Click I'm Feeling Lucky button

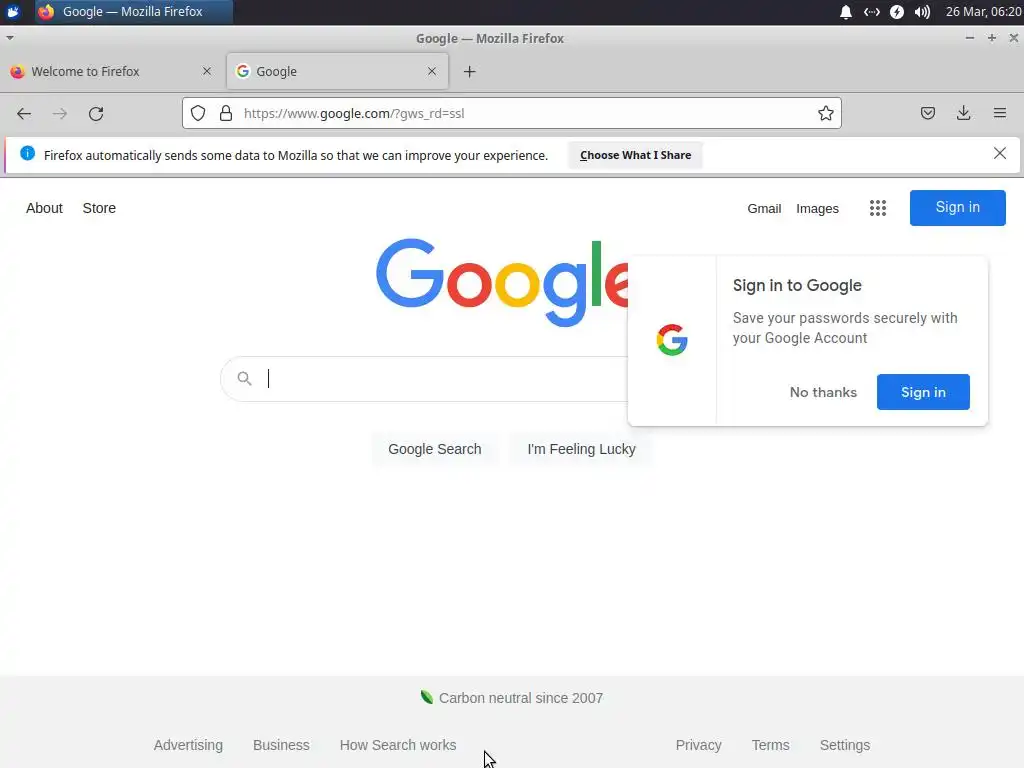pyautogui.click(x=581, y=449)
